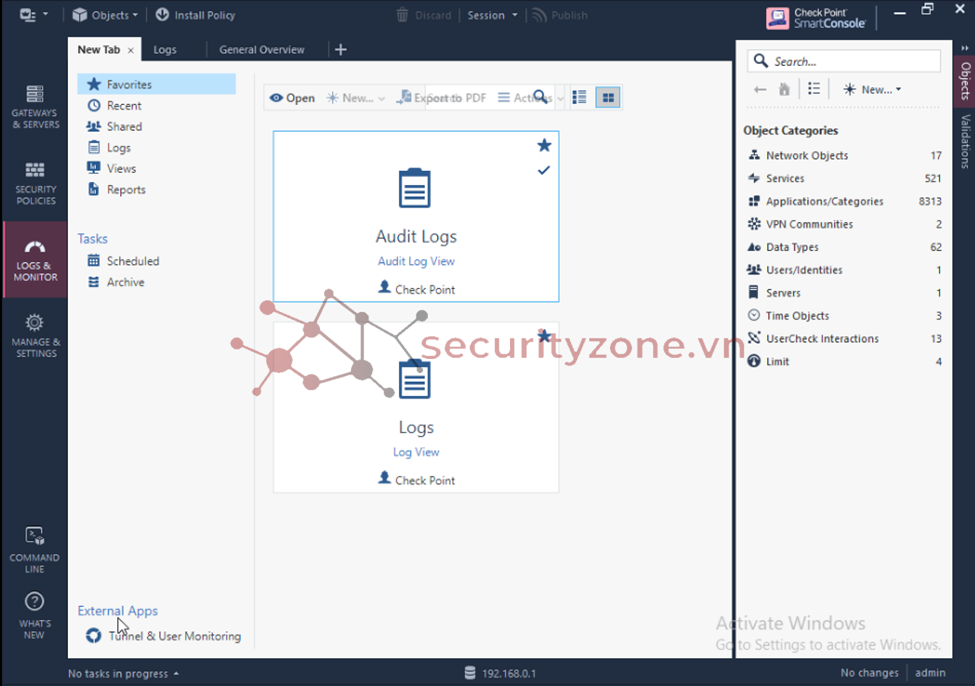Image resolution: width=975 pixels, height=686 pixels.
Task: Open the VPN Communities category
Action: (844, 225)
